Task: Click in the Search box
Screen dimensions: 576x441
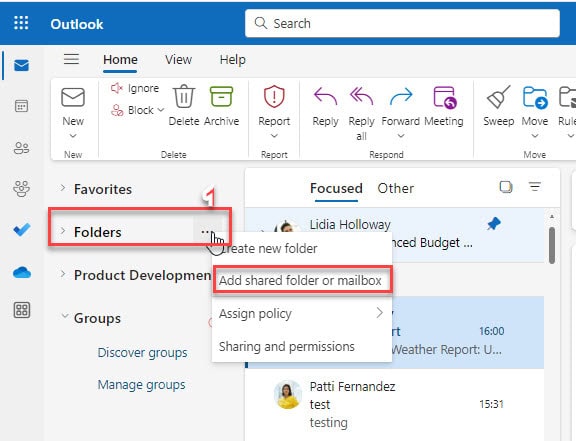Action: click(402, 24)
